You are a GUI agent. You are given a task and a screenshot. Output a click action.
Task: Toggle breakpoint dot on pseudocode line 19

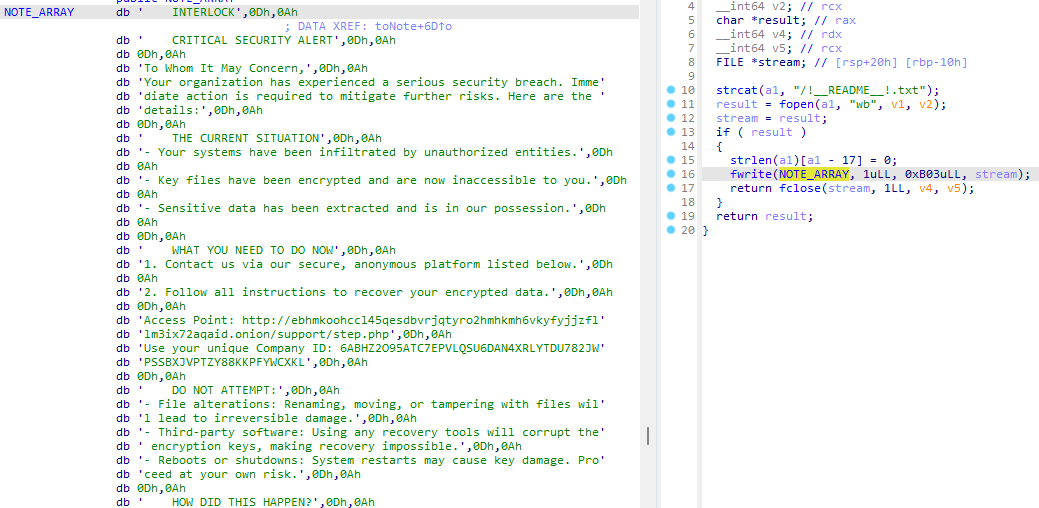point(671,216)
